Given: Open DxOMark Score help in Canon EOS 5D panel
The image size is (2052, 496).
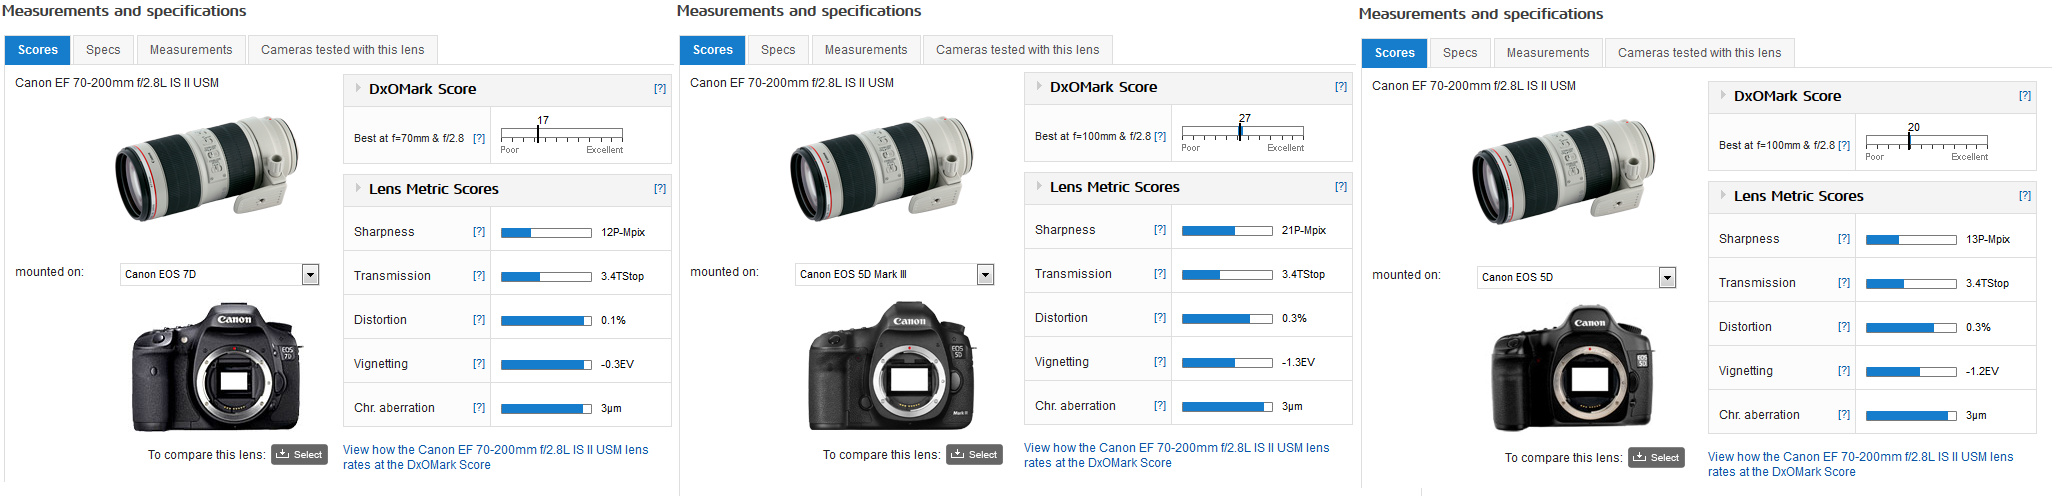Looking at the screenshot, I should click(2025, 96).
